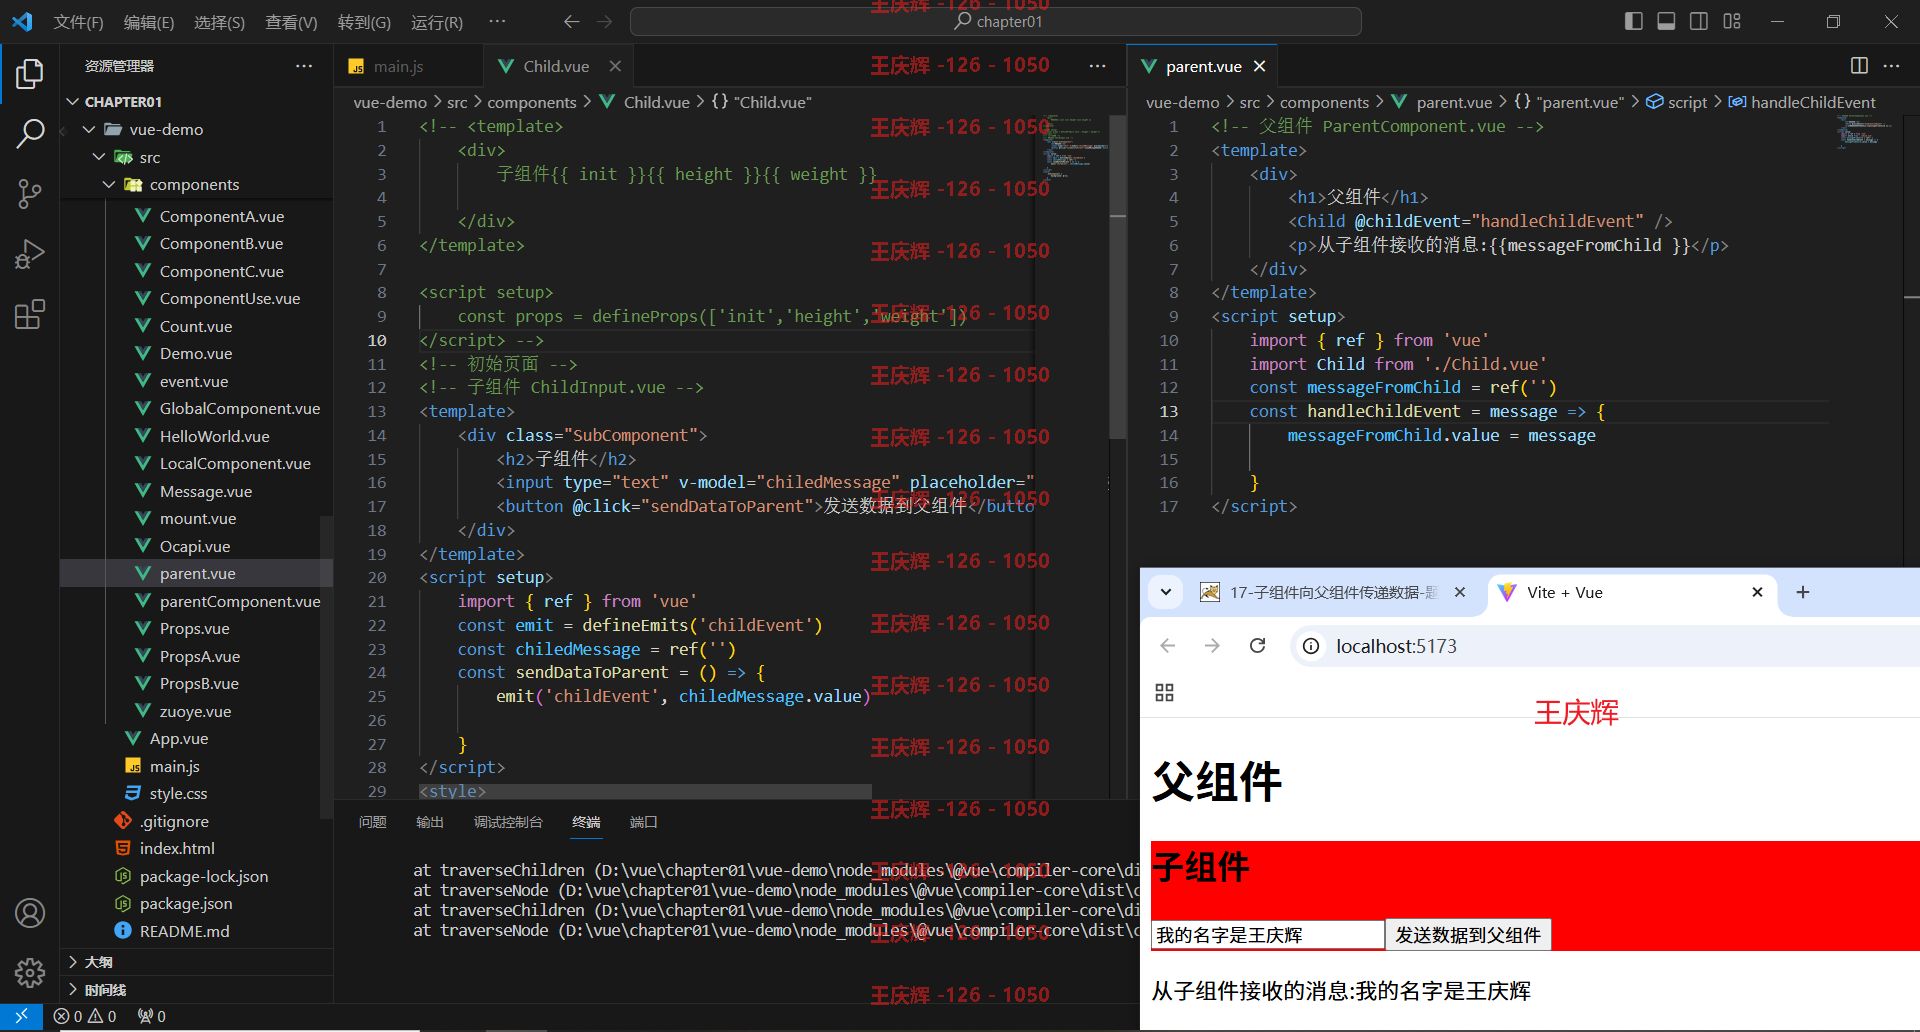Image resolution: width=1920 pixels, height=1032 pixels.
Task: Switch to the 输出 output panel tab
Action: pos(430,822)
